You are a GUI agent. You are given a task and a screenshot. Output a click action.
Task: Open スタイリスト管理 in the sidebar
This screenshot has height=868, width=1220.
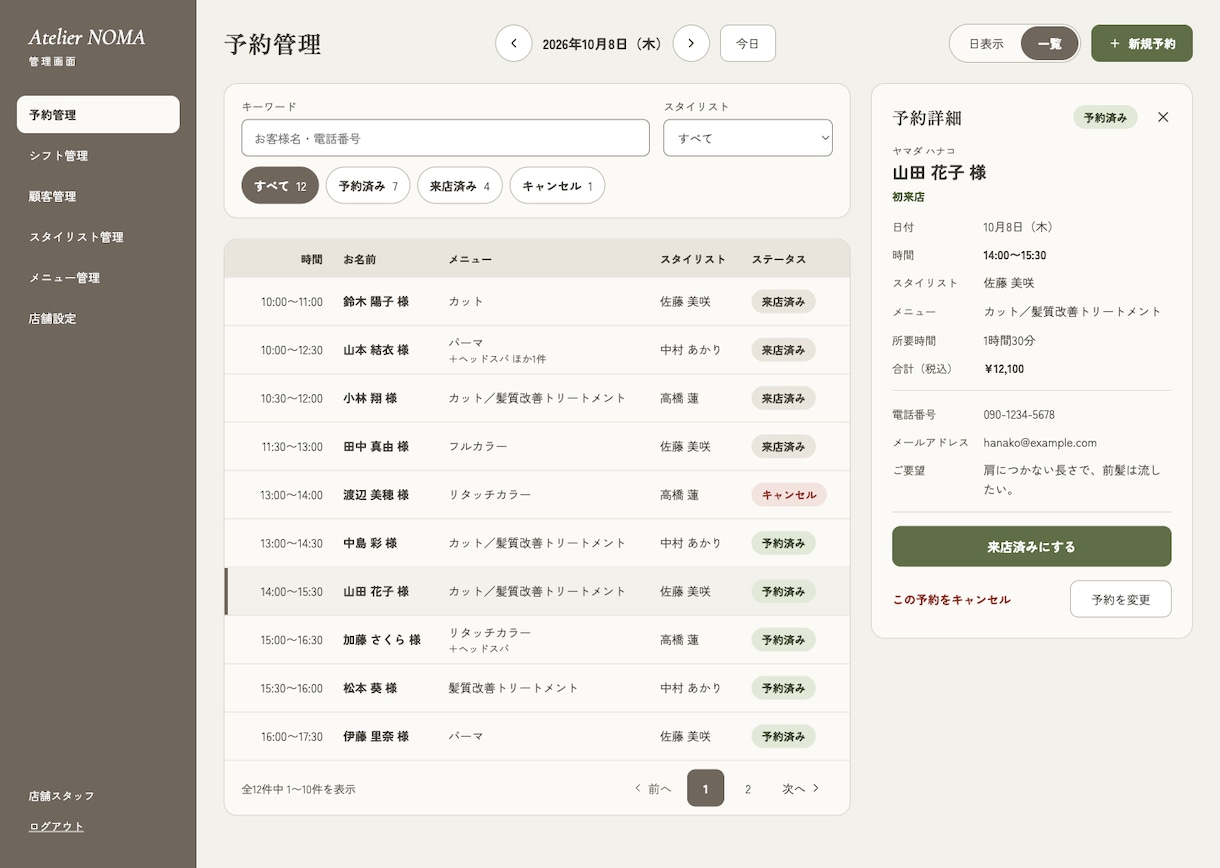(x=98, y=237)
